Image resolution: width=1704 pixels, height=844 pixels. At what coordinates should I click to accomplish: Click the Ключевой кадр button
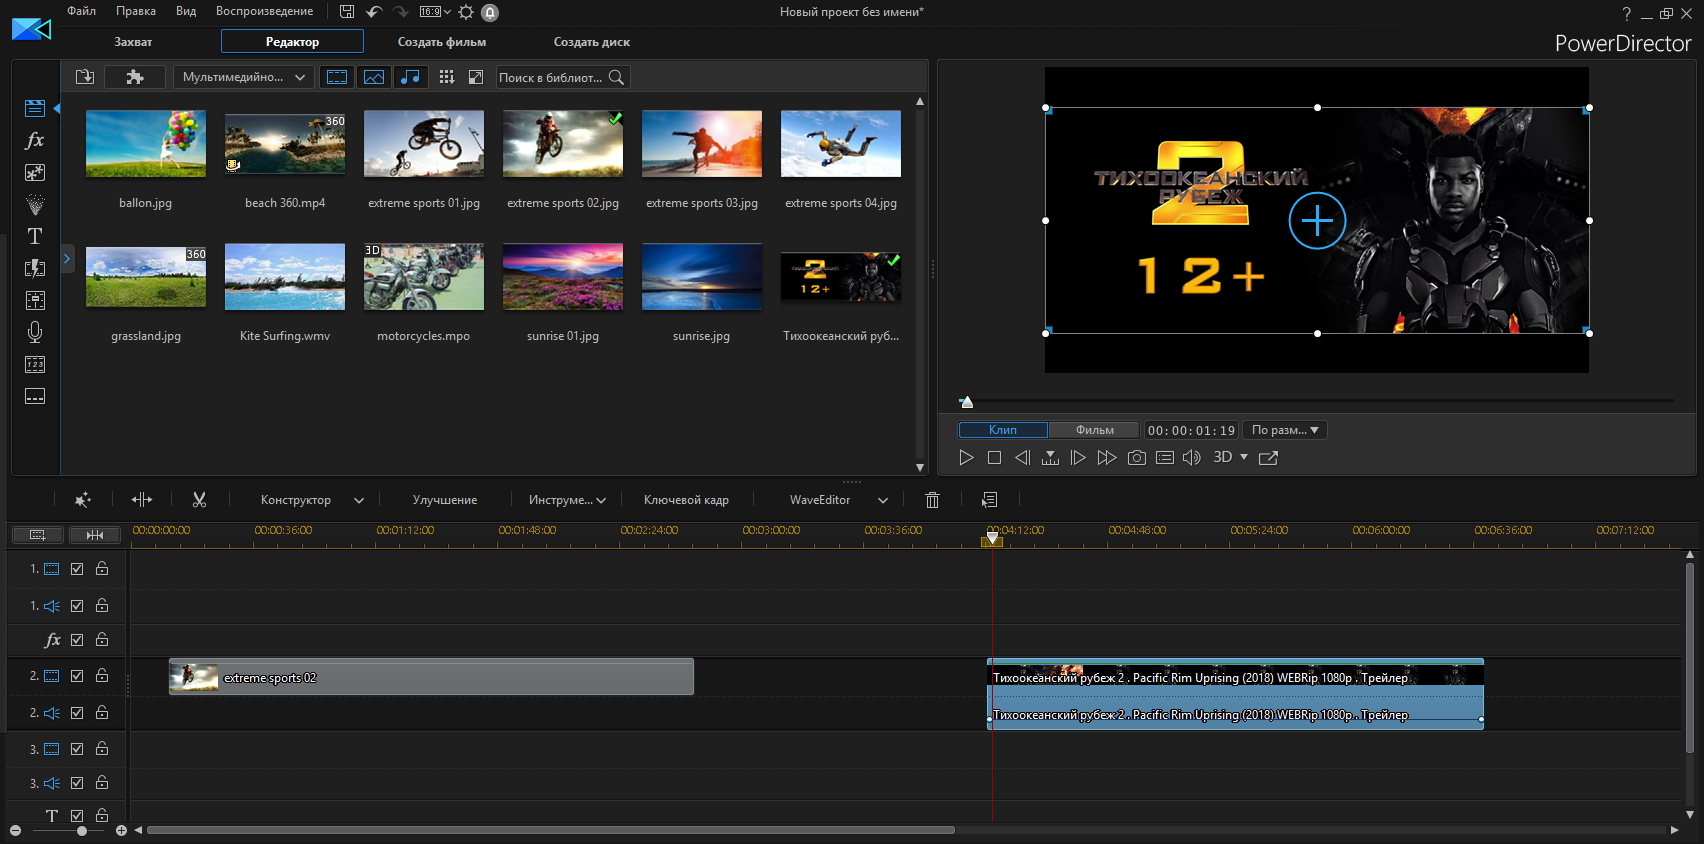coord(686,500)
